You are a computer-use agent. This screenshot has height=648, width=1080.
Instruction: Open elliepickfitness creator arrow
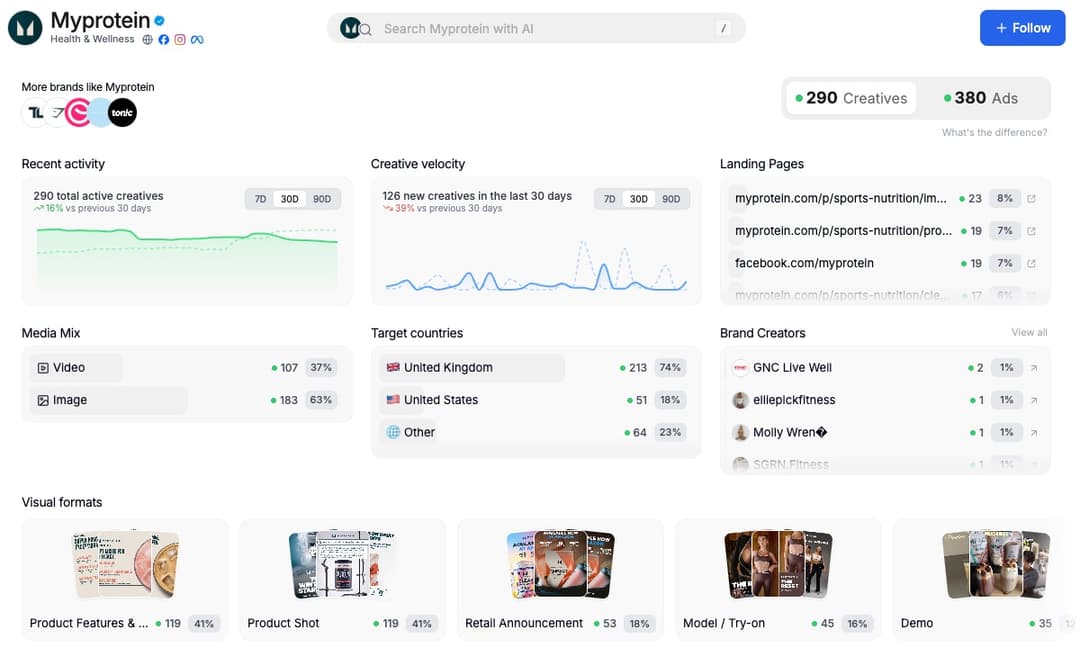point(1034,400)
